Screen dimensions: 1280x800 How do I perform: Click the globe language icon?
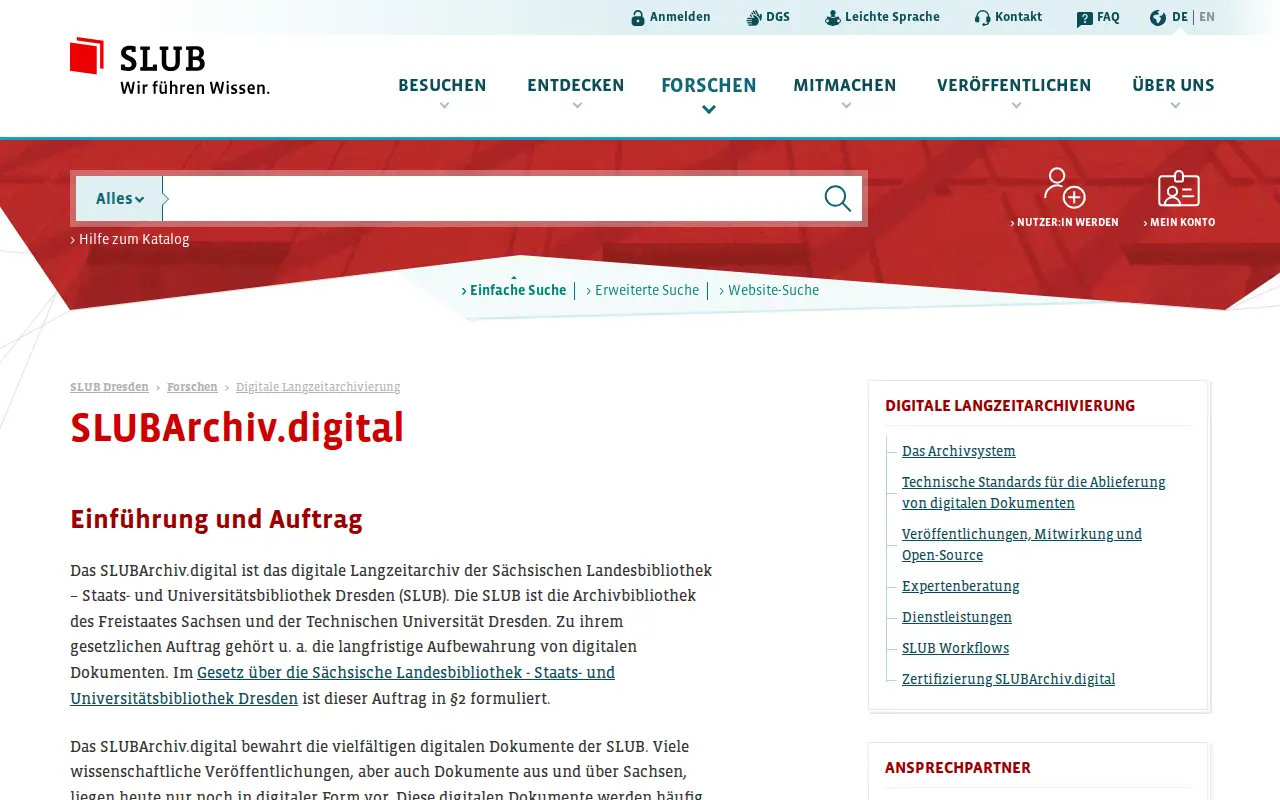1158,18
